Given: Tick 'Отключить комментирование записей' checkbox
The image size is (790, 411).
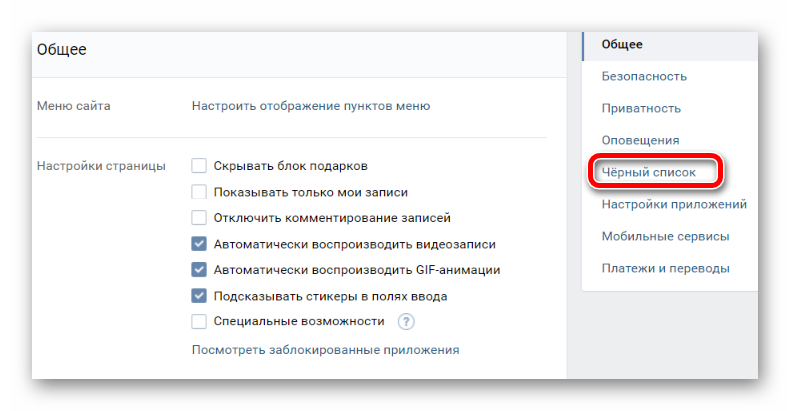Looking at the screenshot, I should [x=199, y=218].
